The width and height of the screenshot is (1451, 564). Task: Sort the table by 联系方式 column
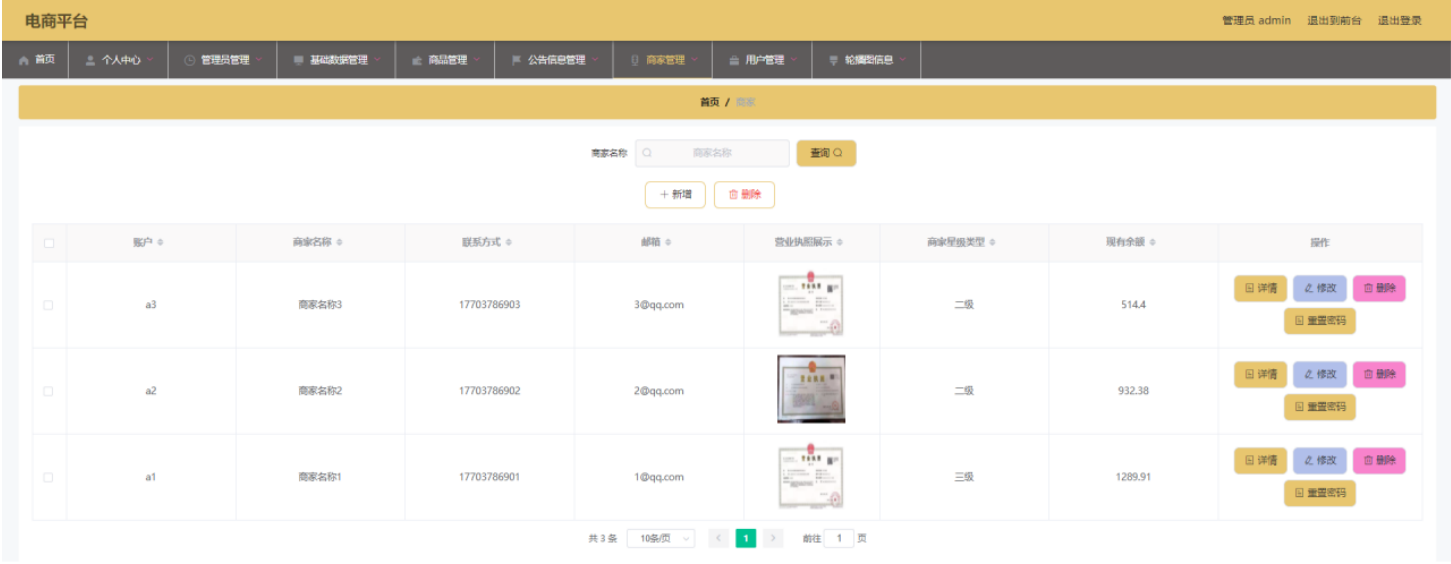(x=509, y=243)
